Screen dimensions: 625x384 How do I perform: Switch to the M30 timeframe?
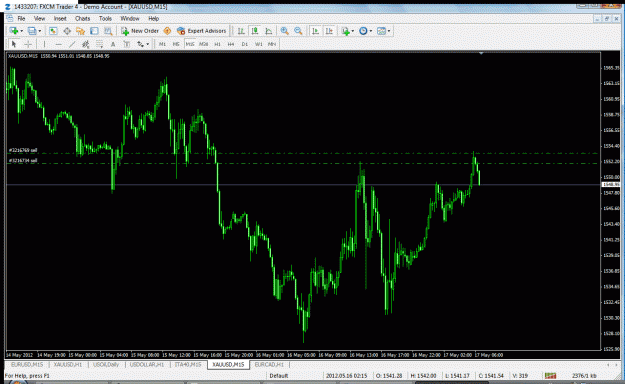pyautogui.click(x=203, y=44)
